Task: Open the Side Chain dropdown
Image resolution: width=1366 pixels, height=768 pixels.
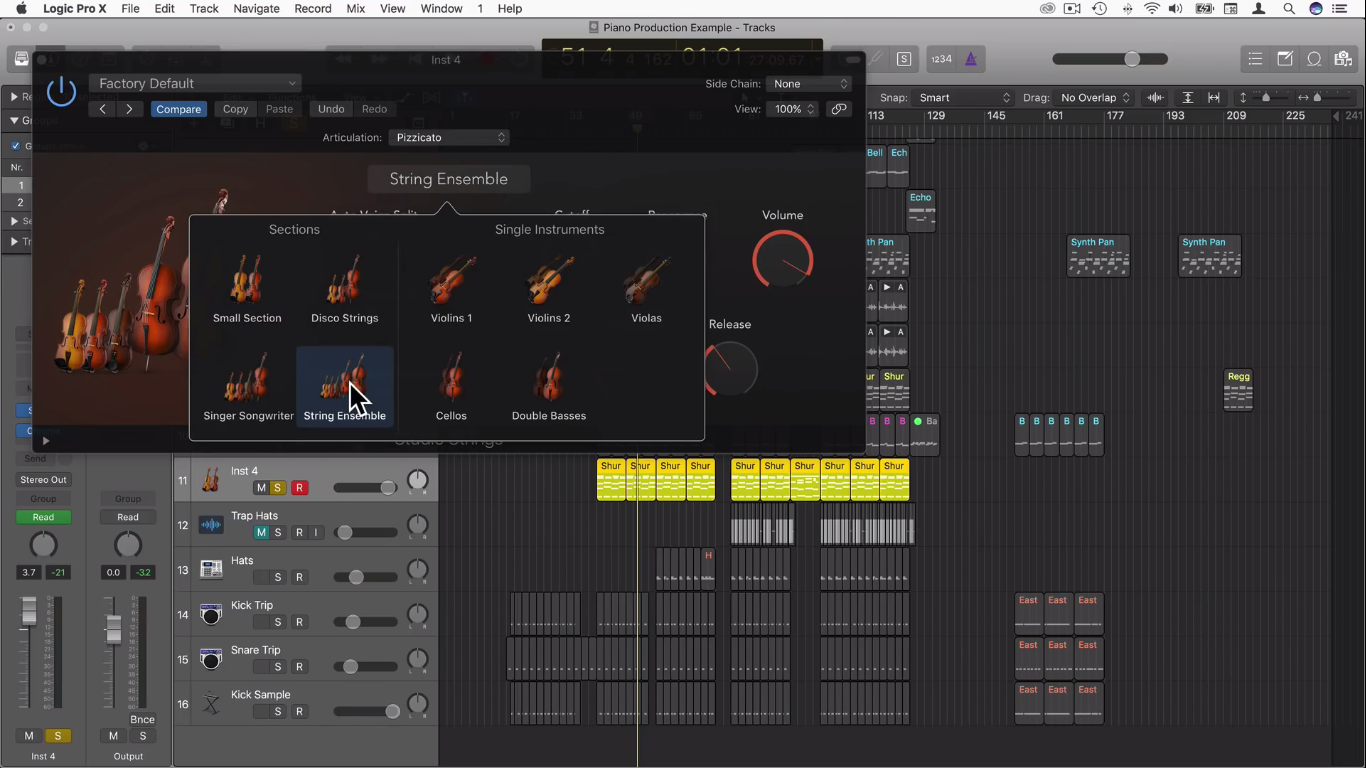Action: 809,84
